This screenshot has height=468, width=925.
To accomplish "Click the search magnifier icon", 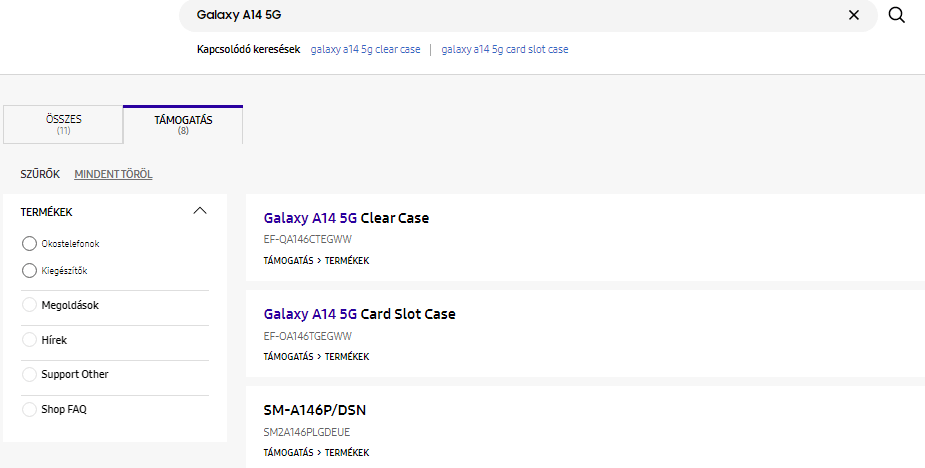I will [x=896, y=15].
